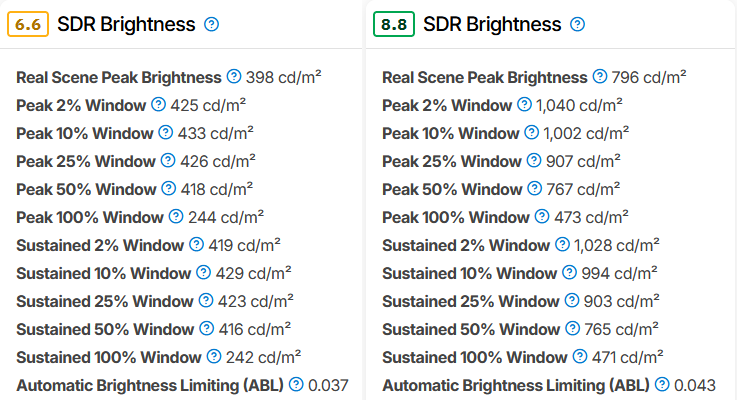This screenshot has width=737, height=400.
Task: Show Sustained 50% Window info, left panel
Action: tap(206, 328)
